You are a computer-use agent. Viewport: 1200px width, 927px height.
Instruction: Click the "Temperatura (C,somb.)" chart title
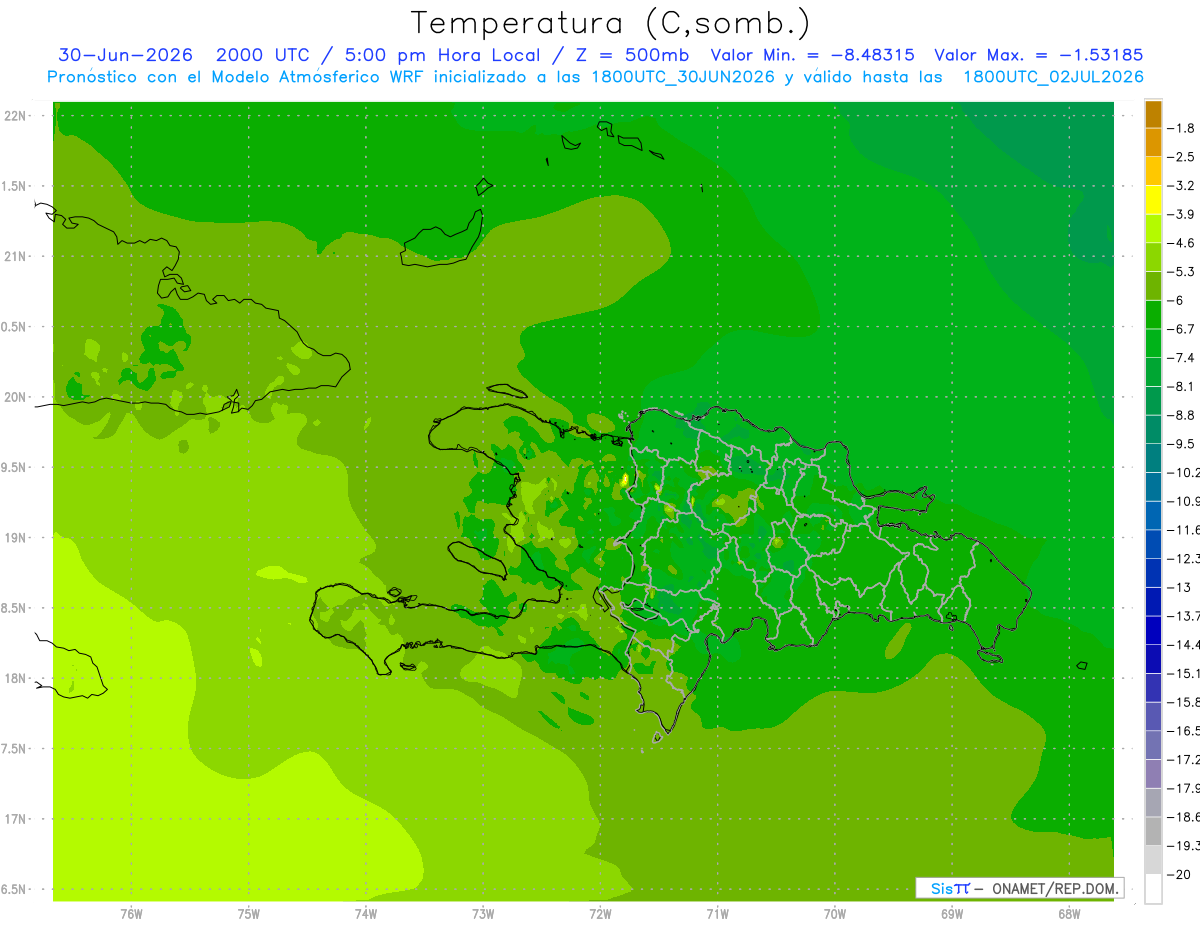(x=611, y=23)
